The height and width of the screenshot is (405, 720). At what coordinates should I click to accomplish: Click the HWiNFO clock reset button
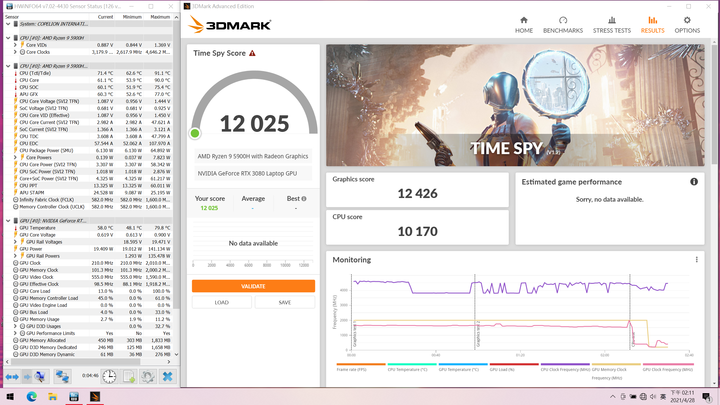109,377
